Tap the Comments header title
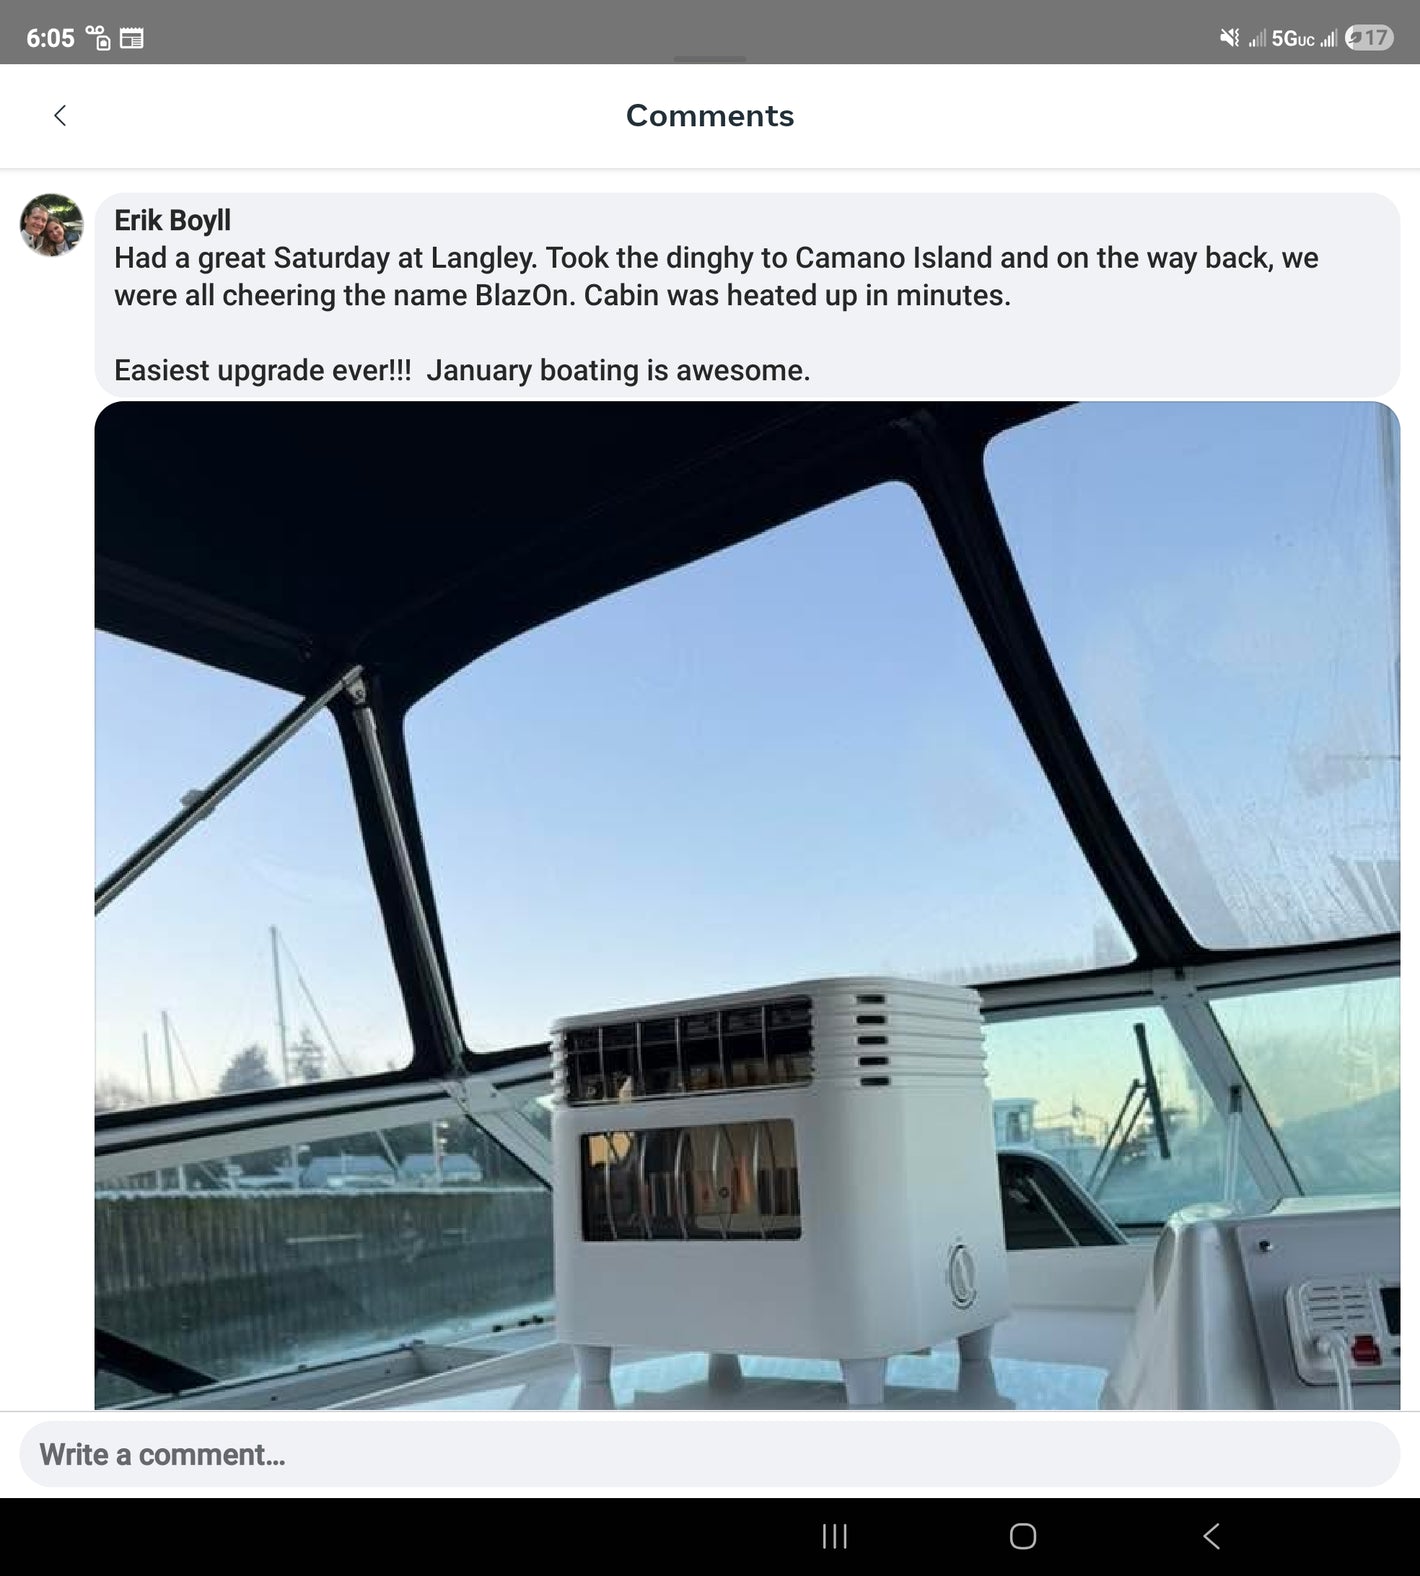1420x1576 pixels. (710, 116)
